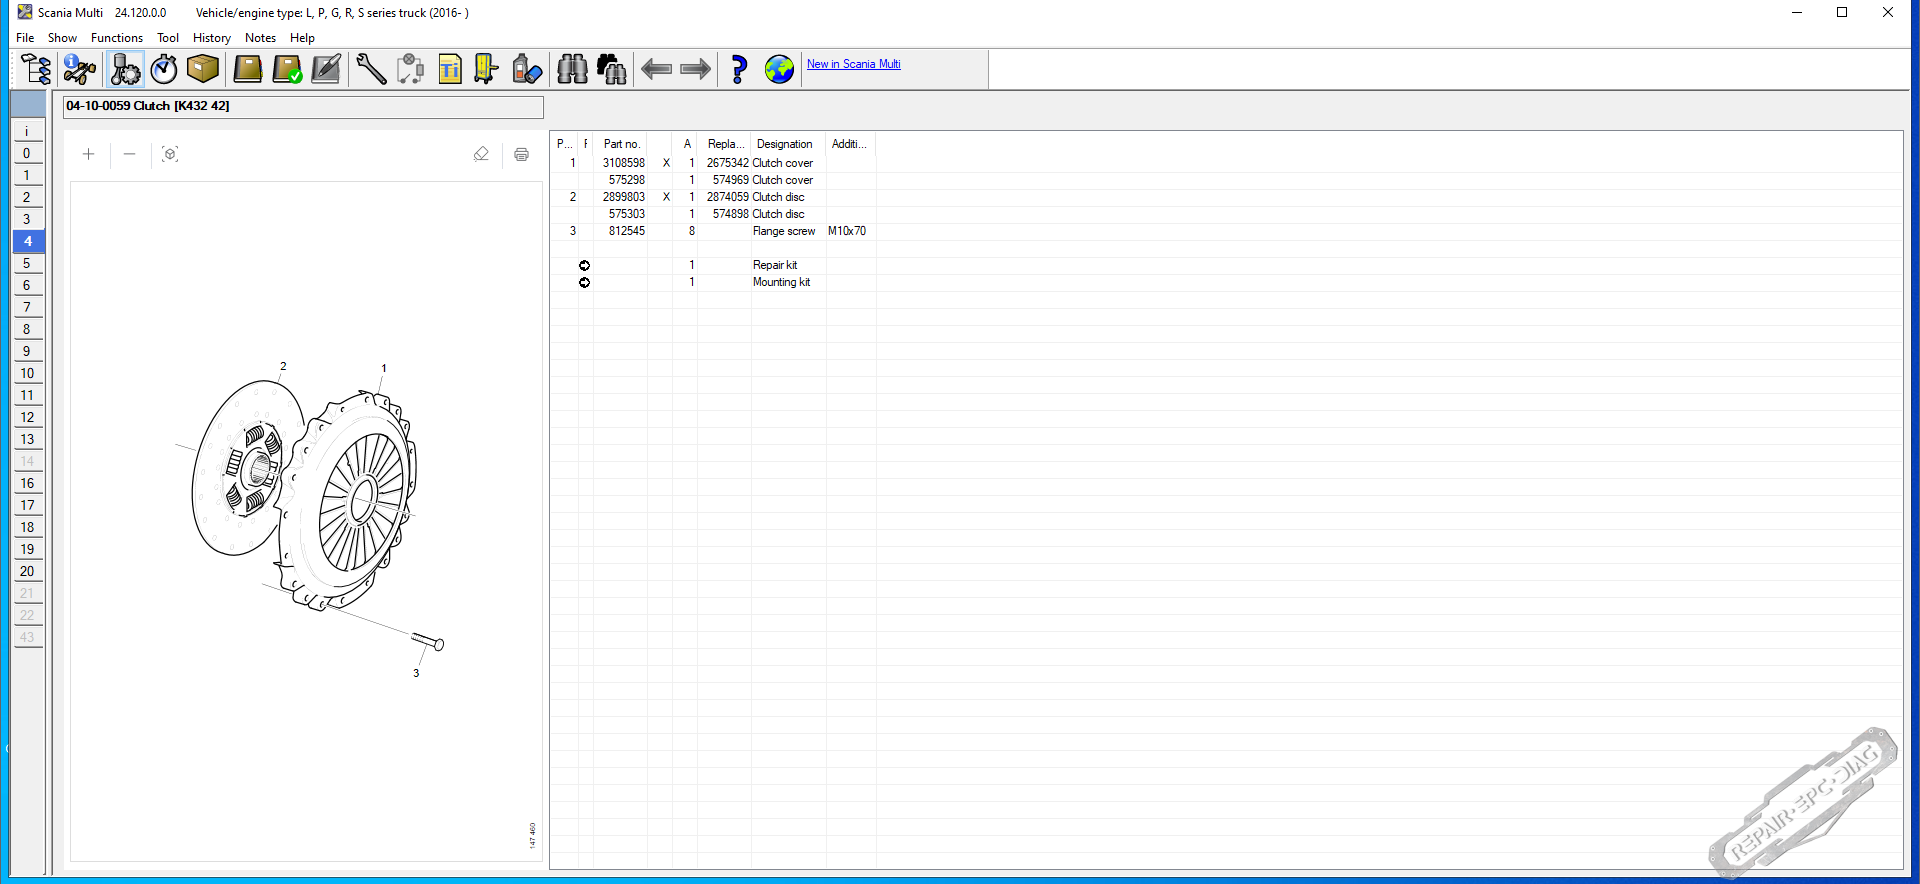
Task: Open the stopwatch standard times icon
Action: (x=164, y=69)
